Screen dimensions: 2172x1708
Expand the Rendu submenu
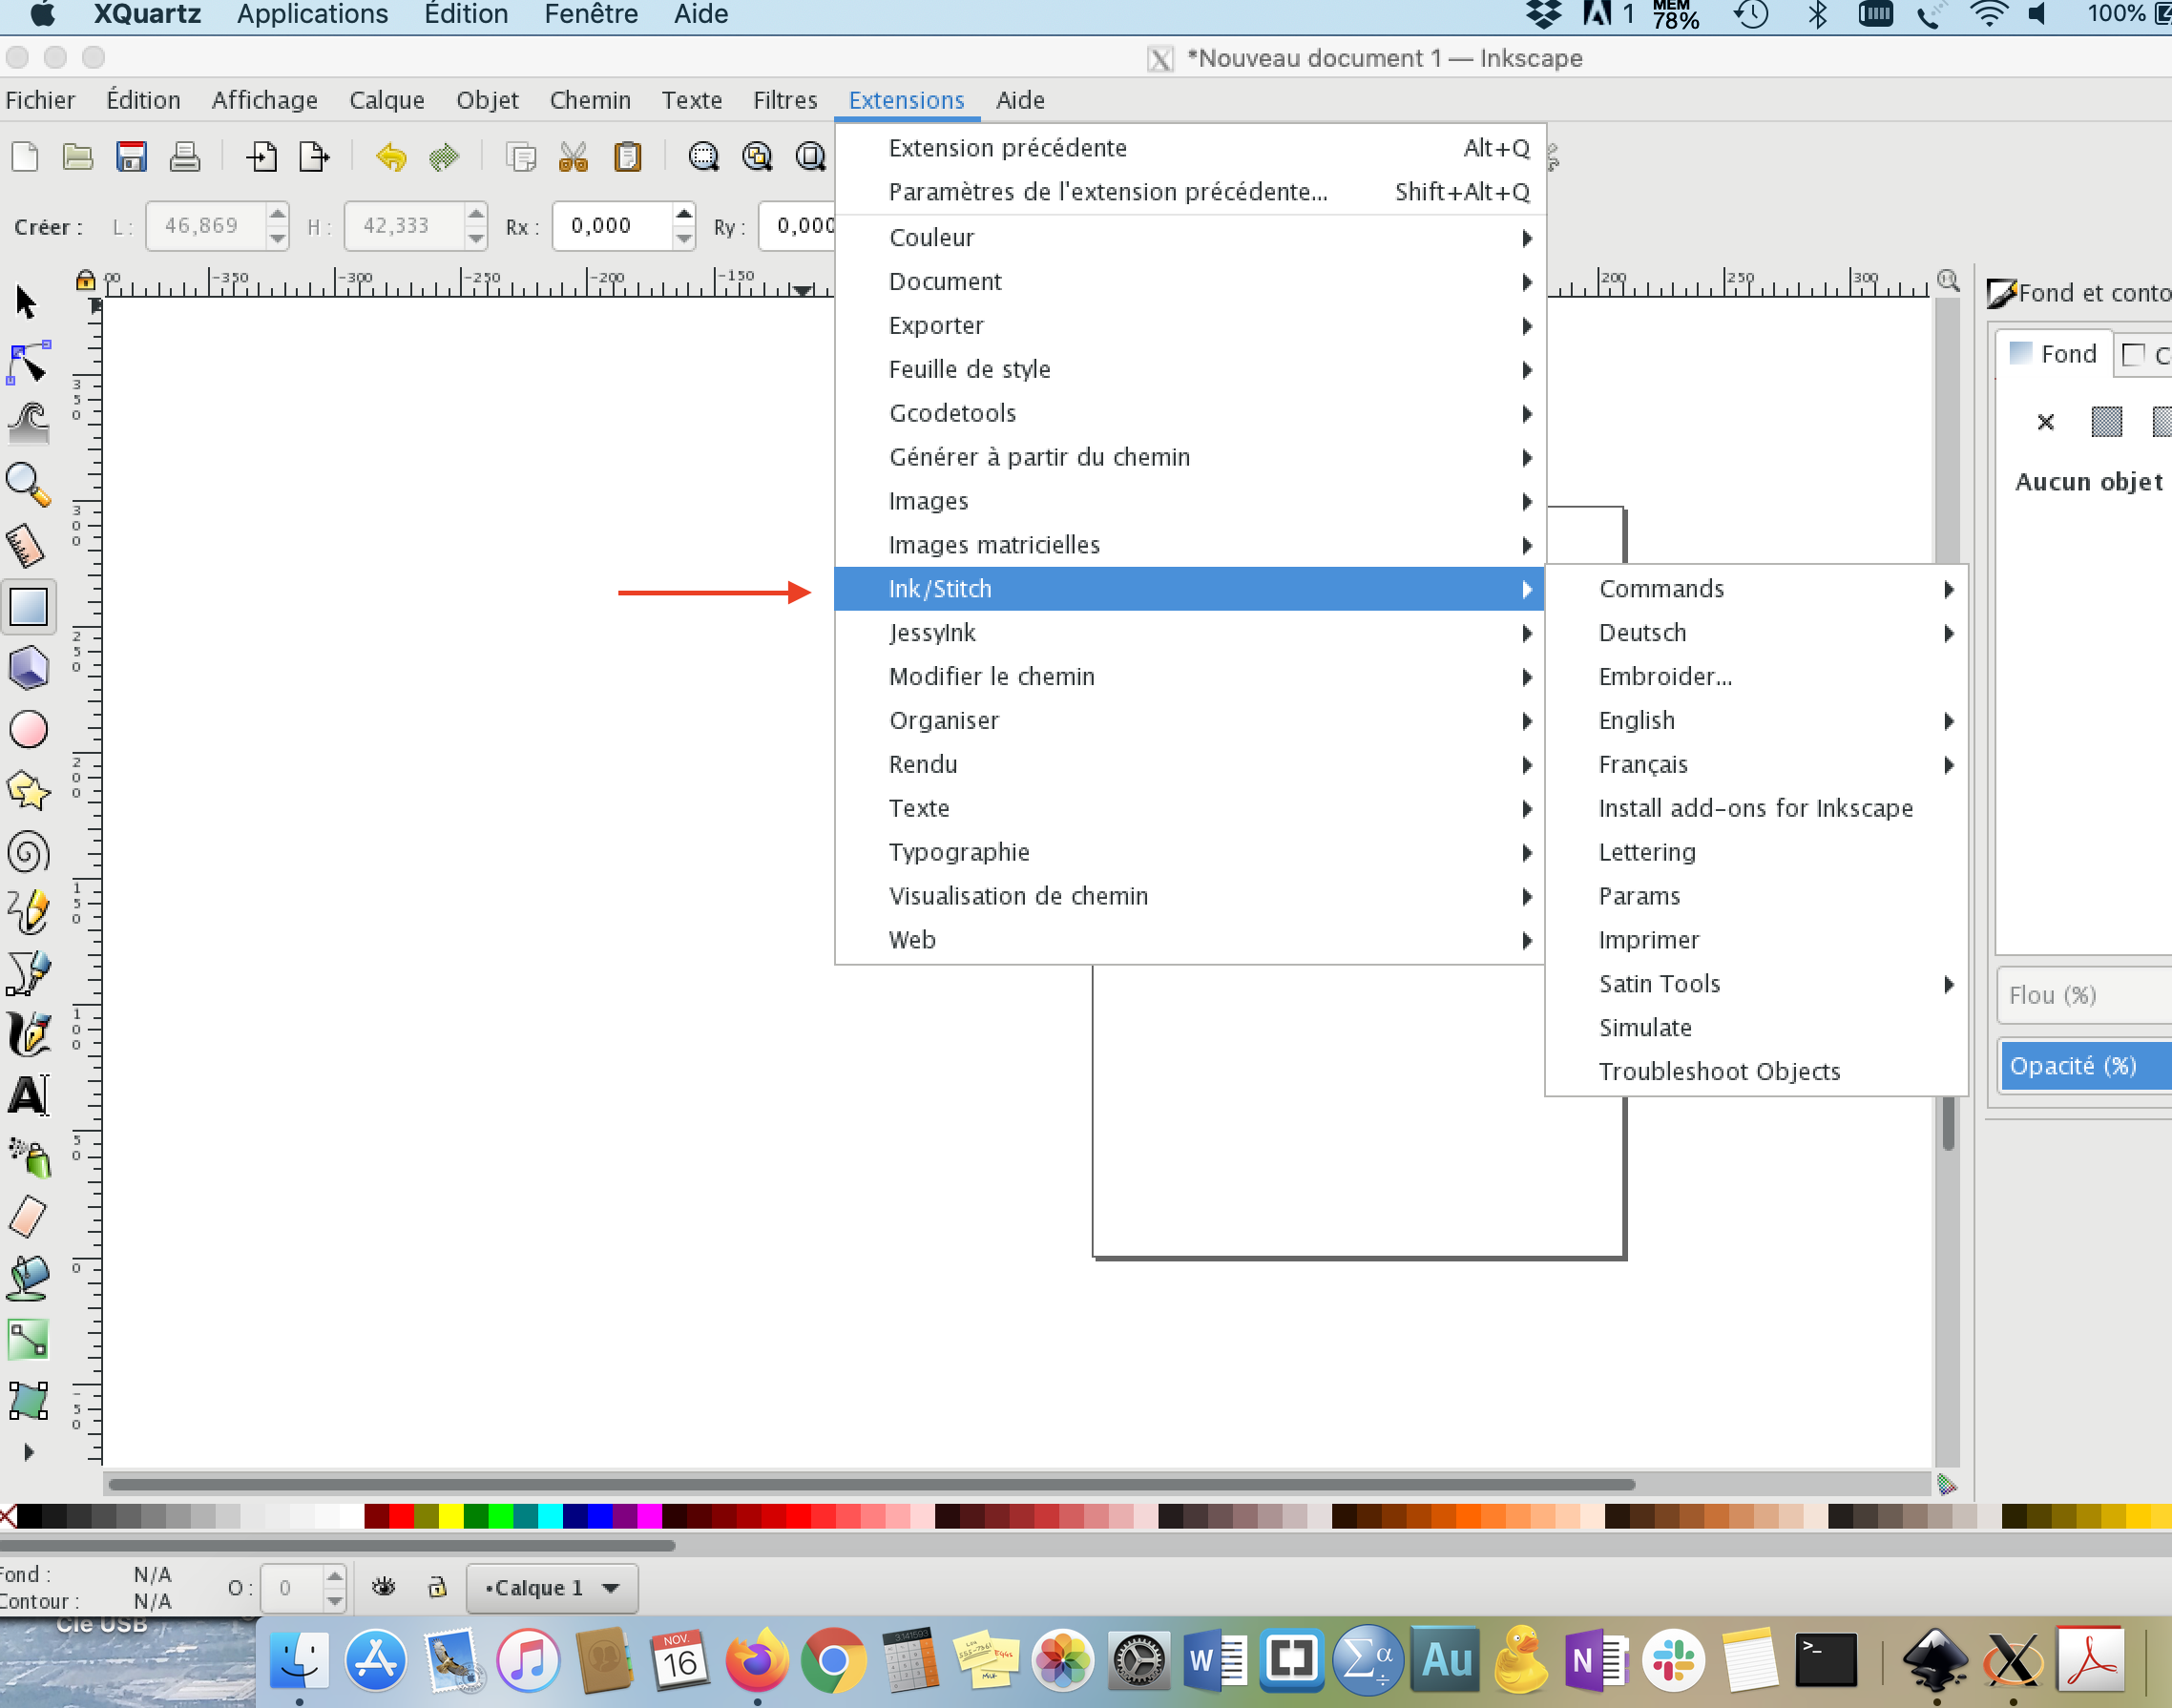tap(1190, 765)
